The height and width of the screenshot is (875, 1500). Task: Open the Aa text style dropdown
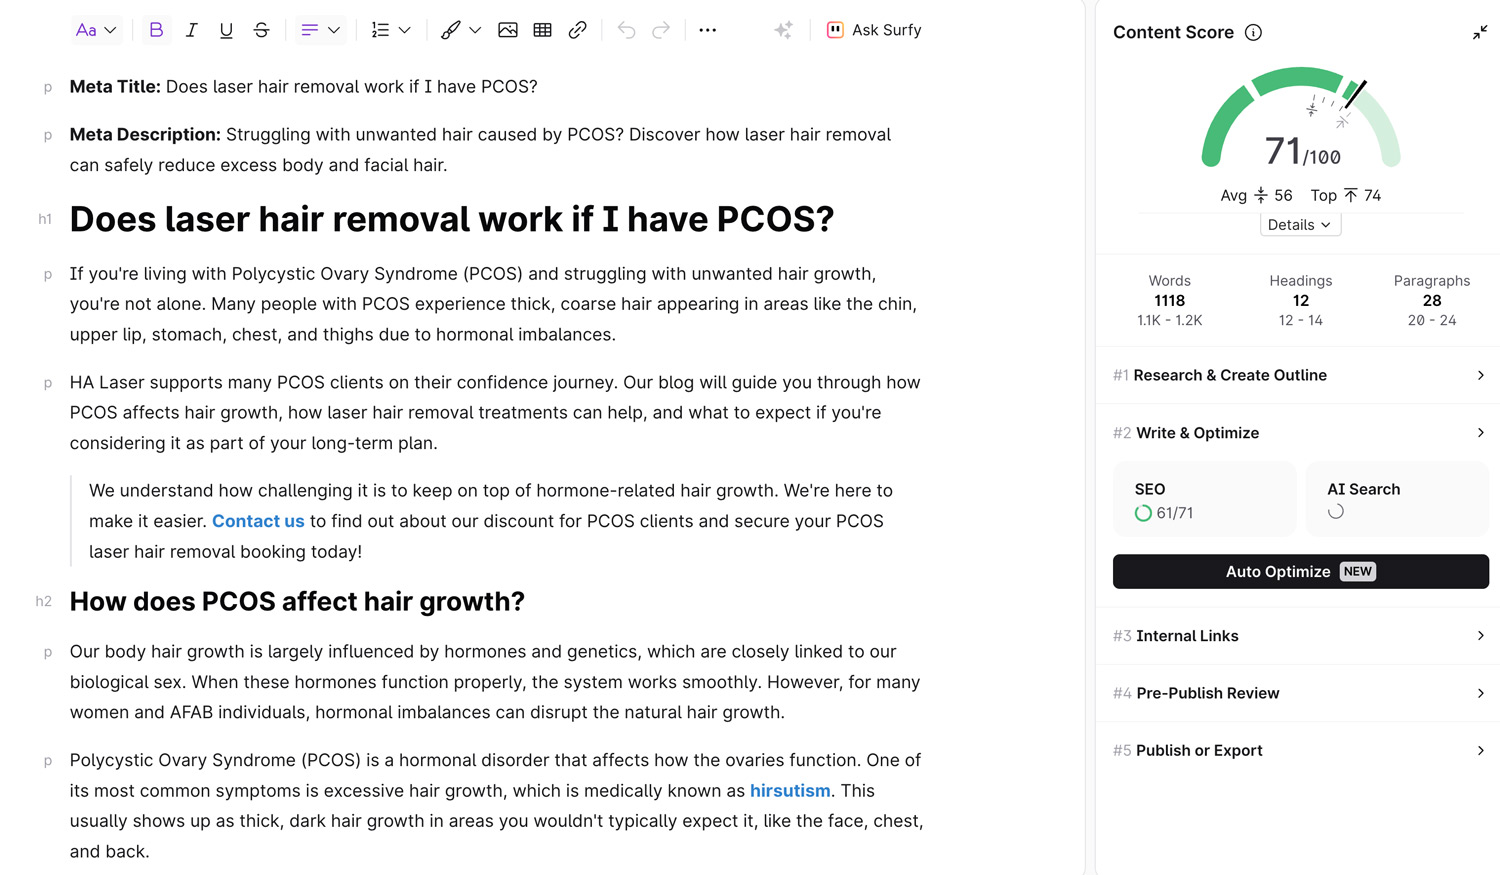[97, 30]
